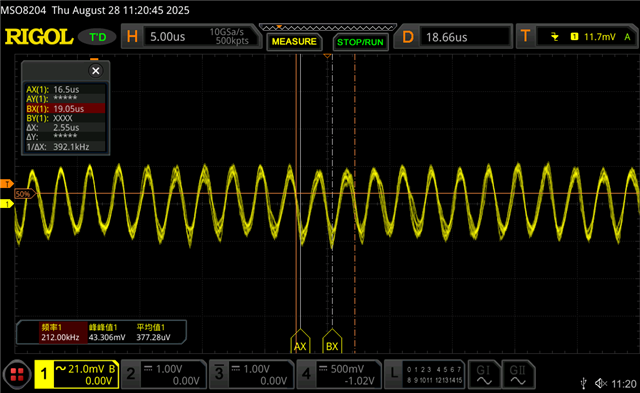Screen dimensions: 640x393
Task: Click the AY(1) asterisk readout
Action: [65, 99]
